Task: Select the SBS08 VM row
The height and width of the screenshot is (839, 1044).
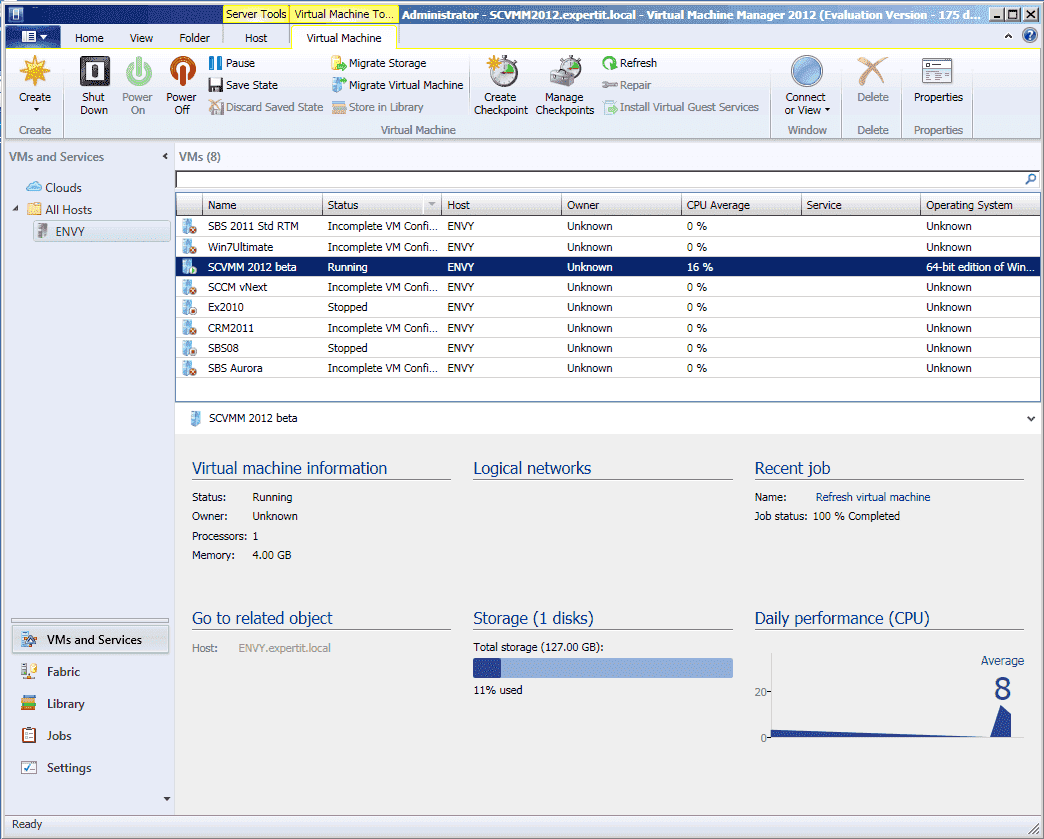Action: (x=607, y=348)
